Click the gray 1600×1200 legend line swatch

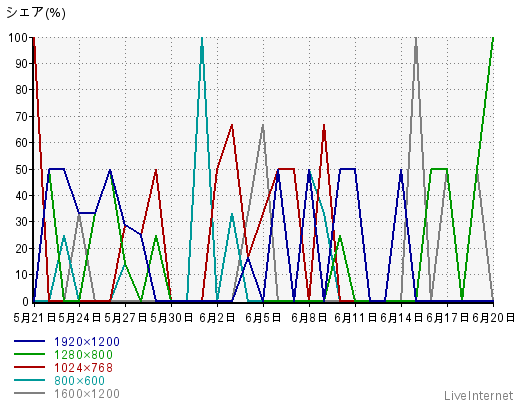click(29, 393)
